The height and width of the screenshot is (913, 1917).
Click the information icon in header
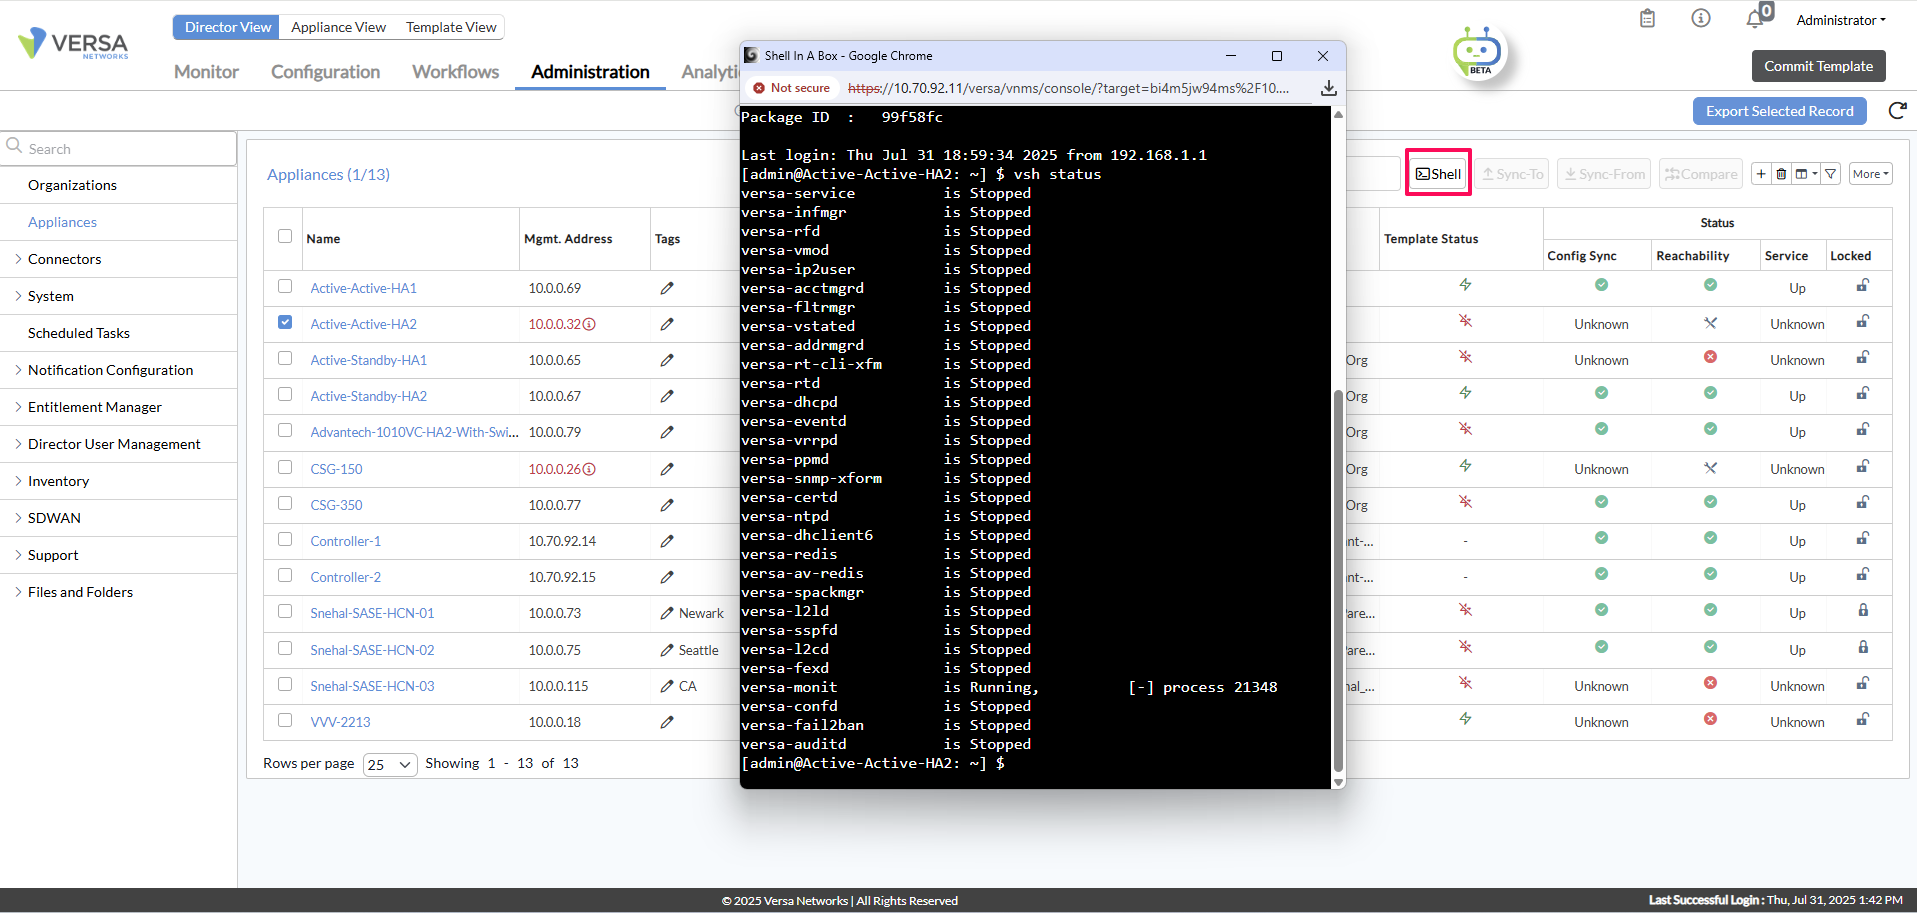1701,19
